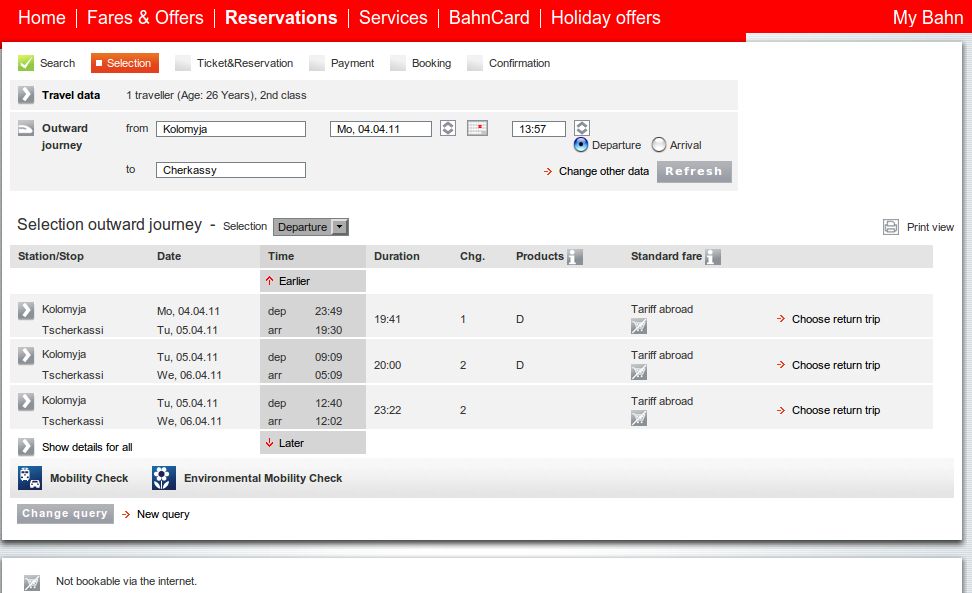Open the Reservations menu
This screenshot has width=972, height=593.
[281, 17]
